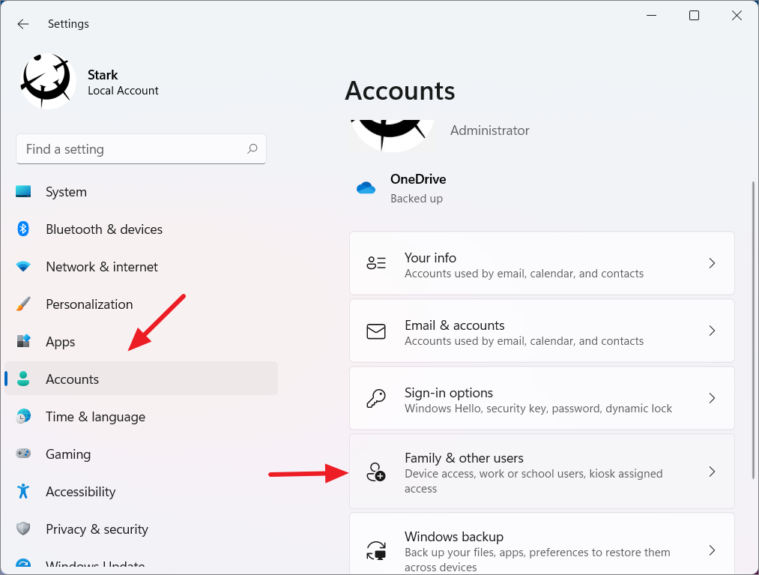
Task: Click the Email & accounts envelope icon
Action: tap(376, 331)
